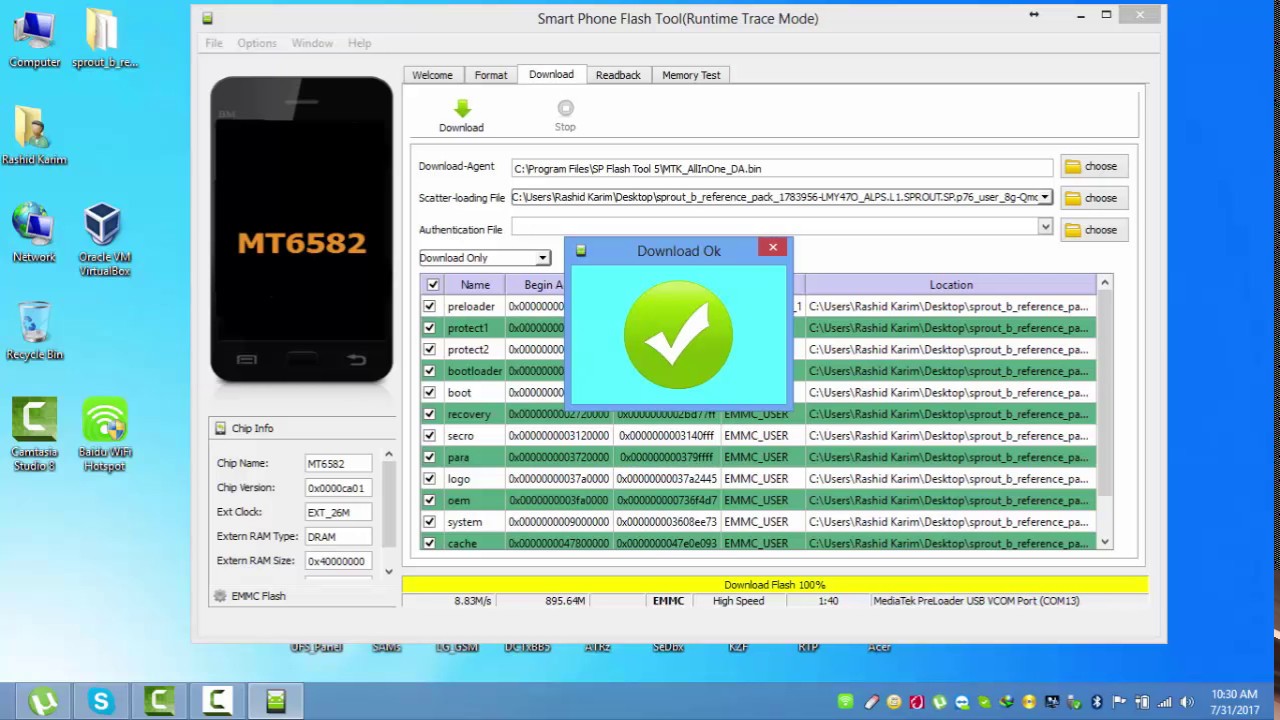
Task: Switch to the Readback tab
Action: pos(618,75)
